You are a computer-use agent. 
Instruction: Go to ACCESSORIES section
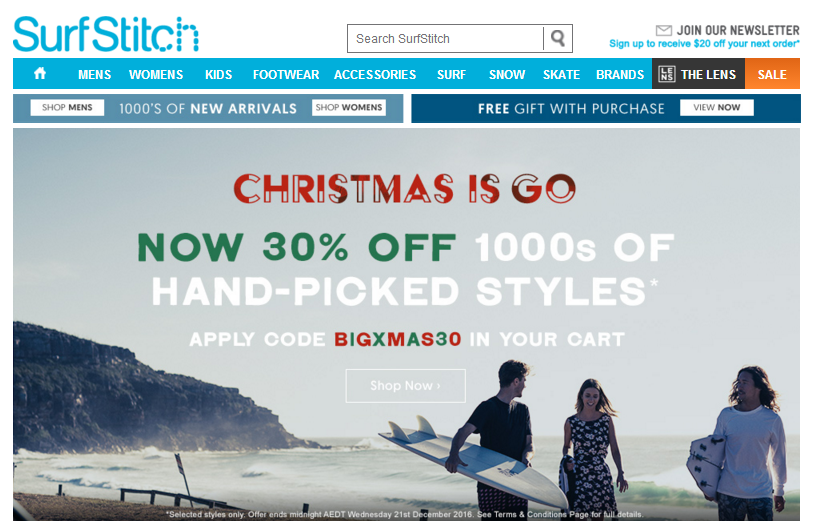coord(375,75)
